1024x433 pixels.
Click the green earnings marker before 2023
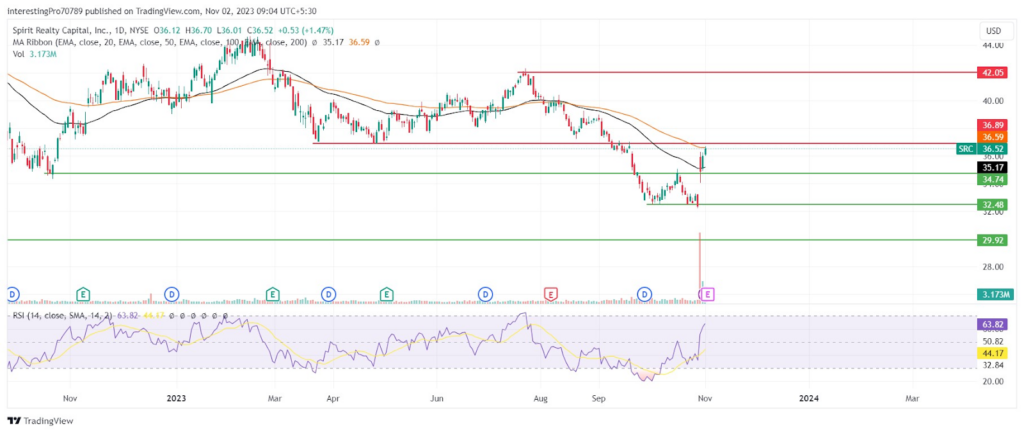pyautogui.click(x=83, y=295)
